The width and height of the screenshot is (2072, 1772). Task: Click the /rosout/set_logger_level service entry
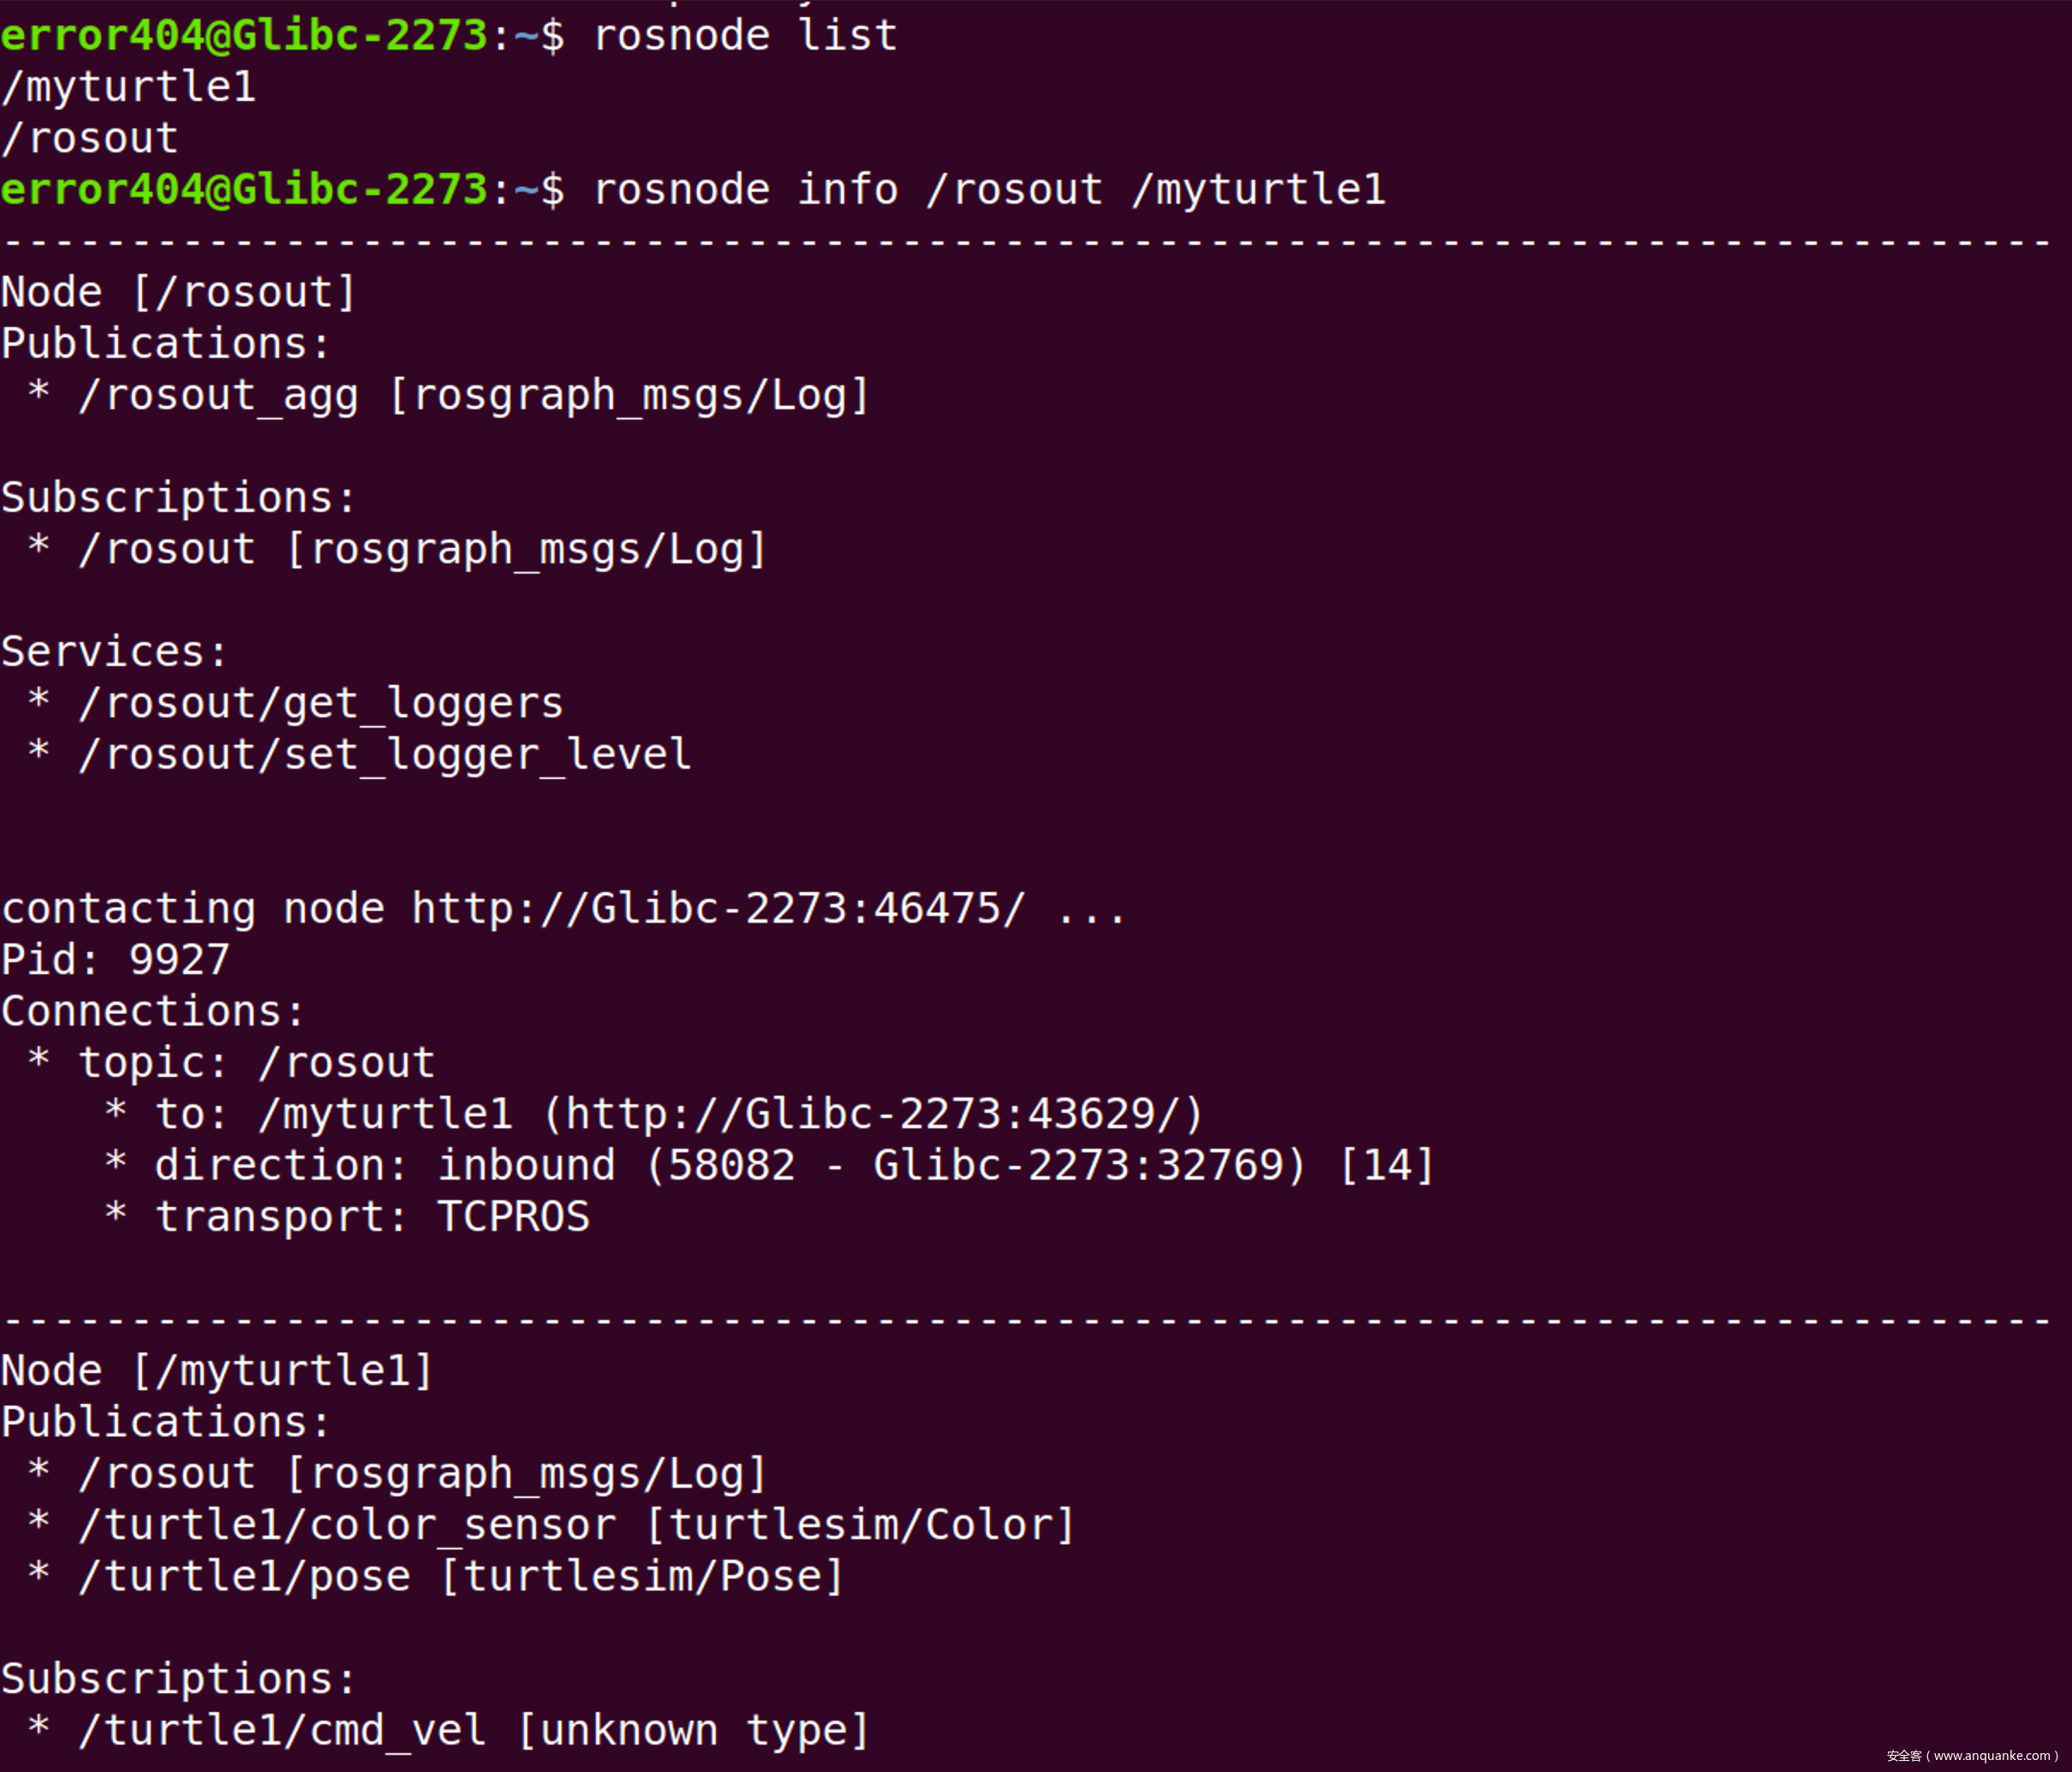point(384,755)
